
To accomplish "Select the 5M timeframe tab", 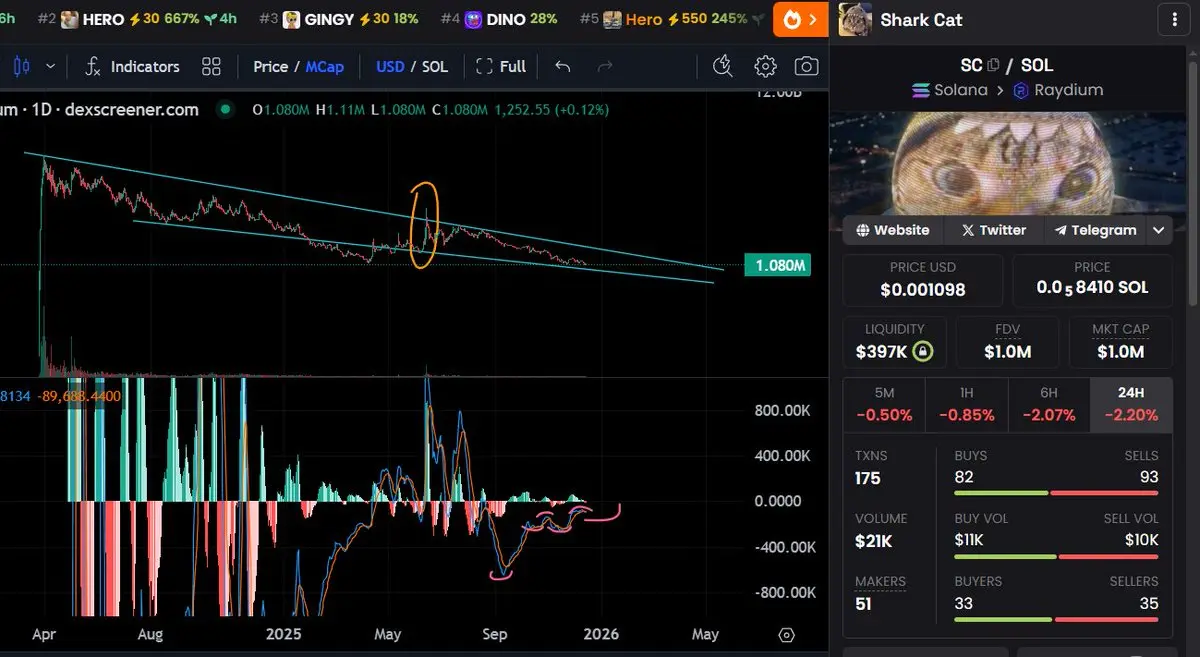I will pyautogui.click(x=884, y=404).
